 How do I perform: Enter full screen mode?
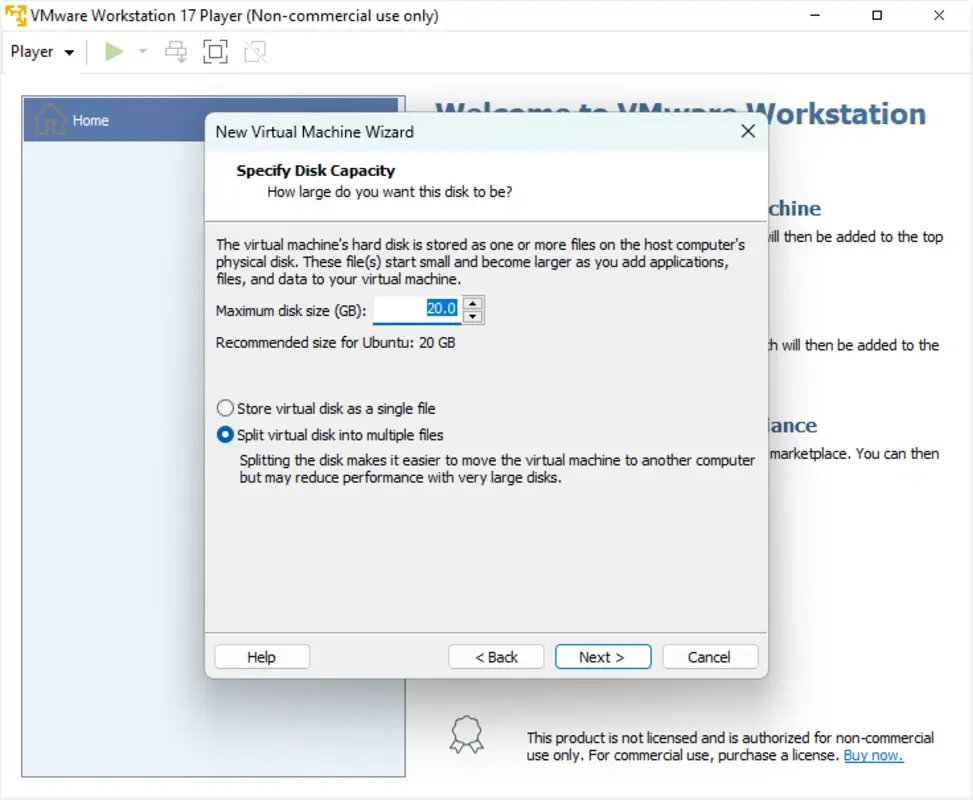tap(215, 51)
